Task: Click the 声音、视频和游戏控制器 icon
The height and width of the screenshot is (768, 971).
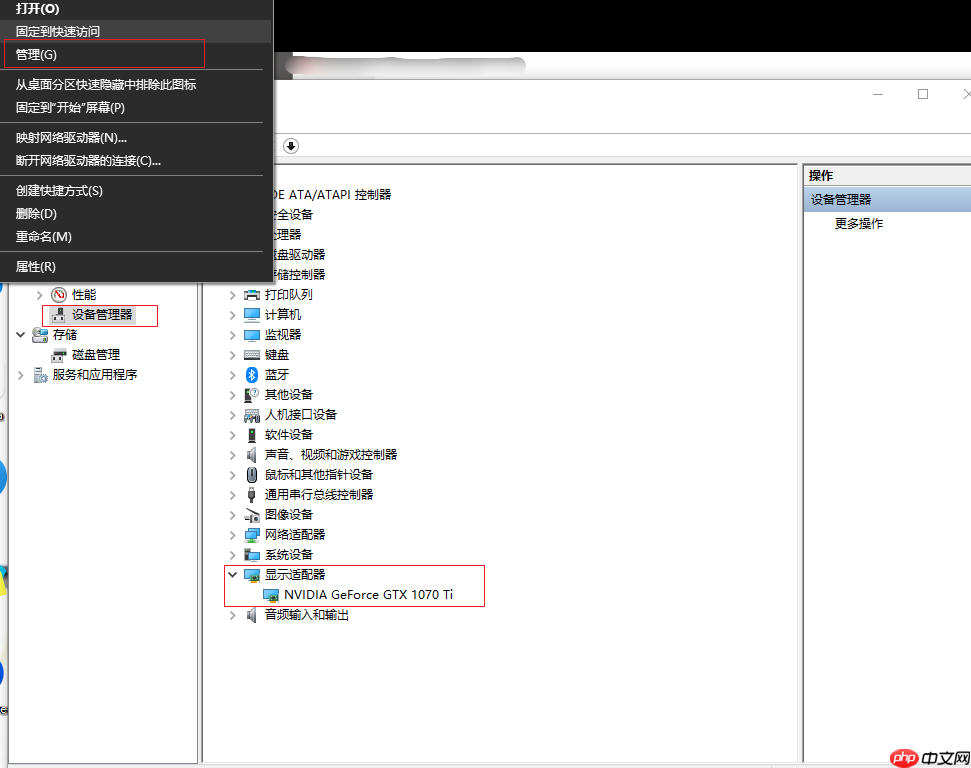Action: (x=250, y=454)
